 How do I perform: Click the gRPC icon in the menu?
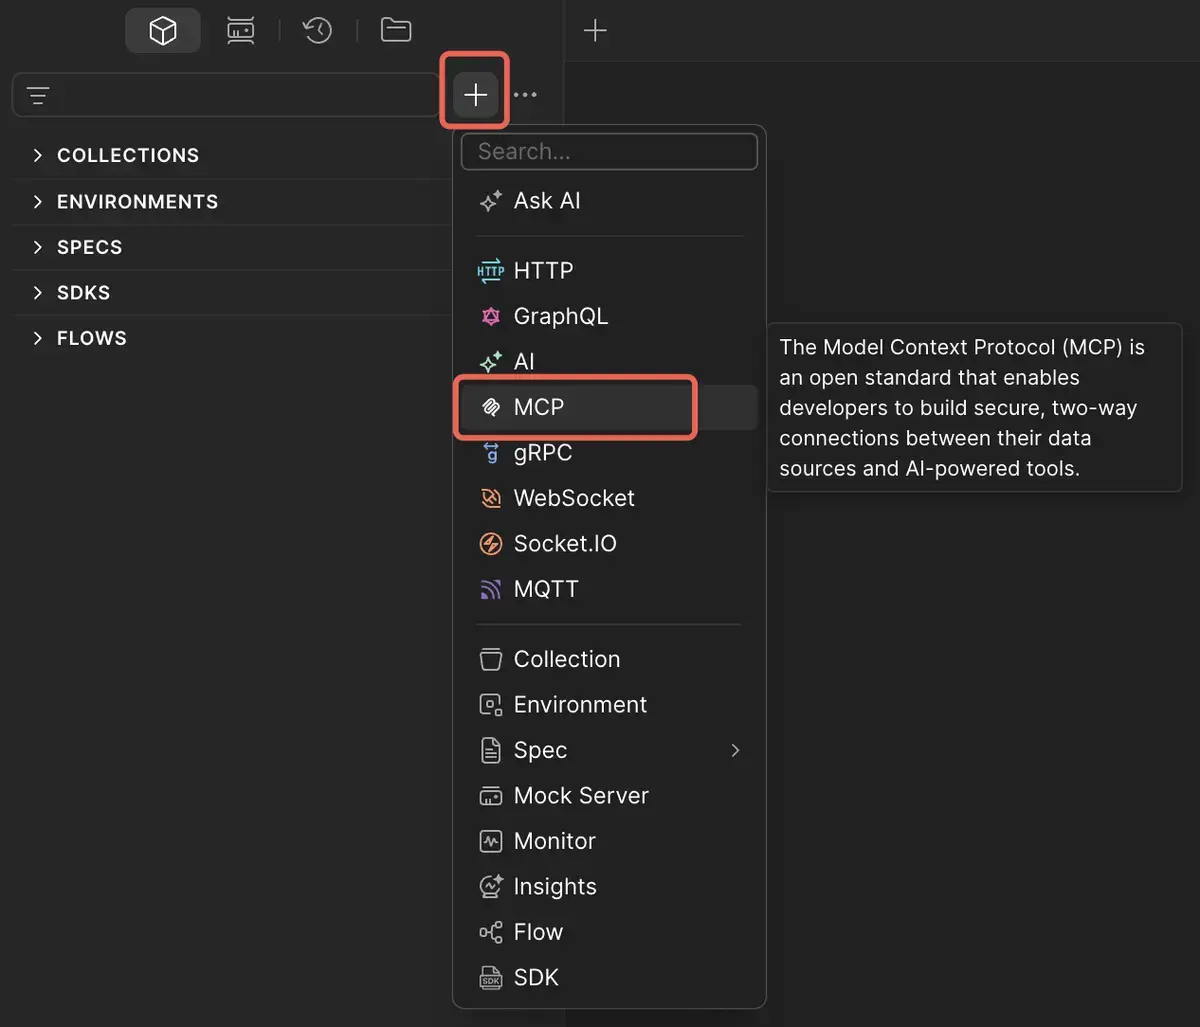pyautogui.click(x=490, y=453)
